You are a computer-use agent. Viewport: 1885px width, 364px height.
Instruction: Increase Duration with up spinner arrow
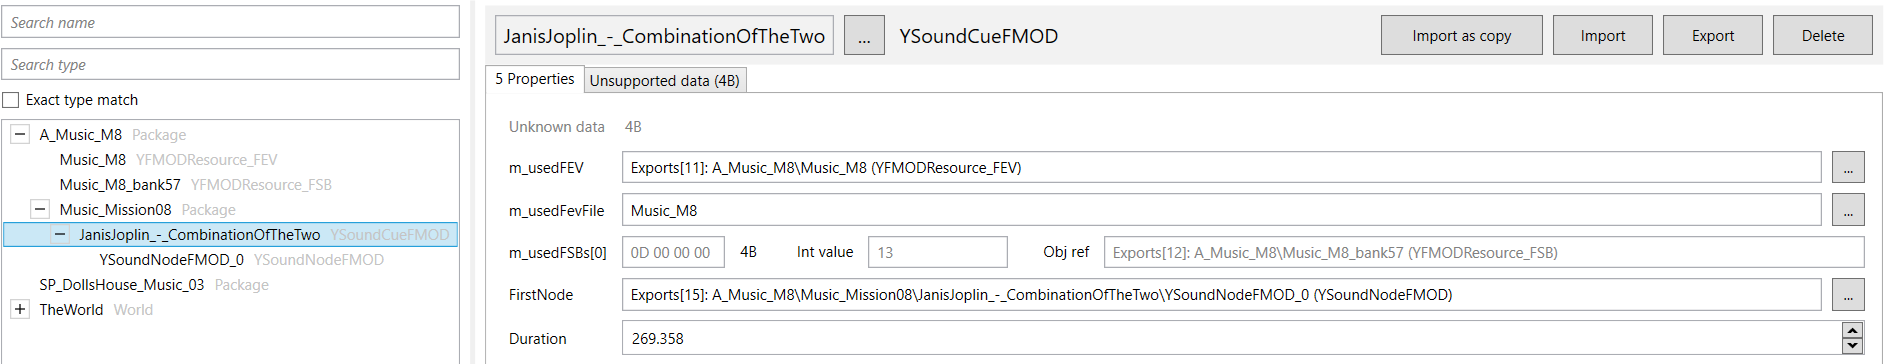(1852, 331)
